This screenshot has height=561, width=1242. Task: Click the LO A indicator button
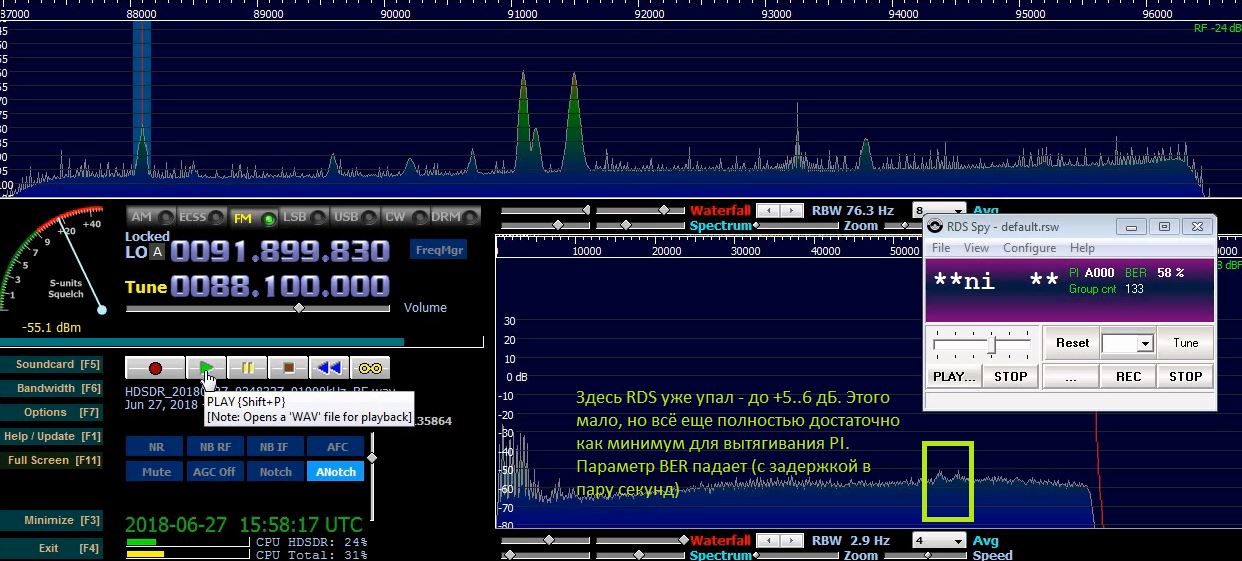pyautogui.click(x=157, y=253)
